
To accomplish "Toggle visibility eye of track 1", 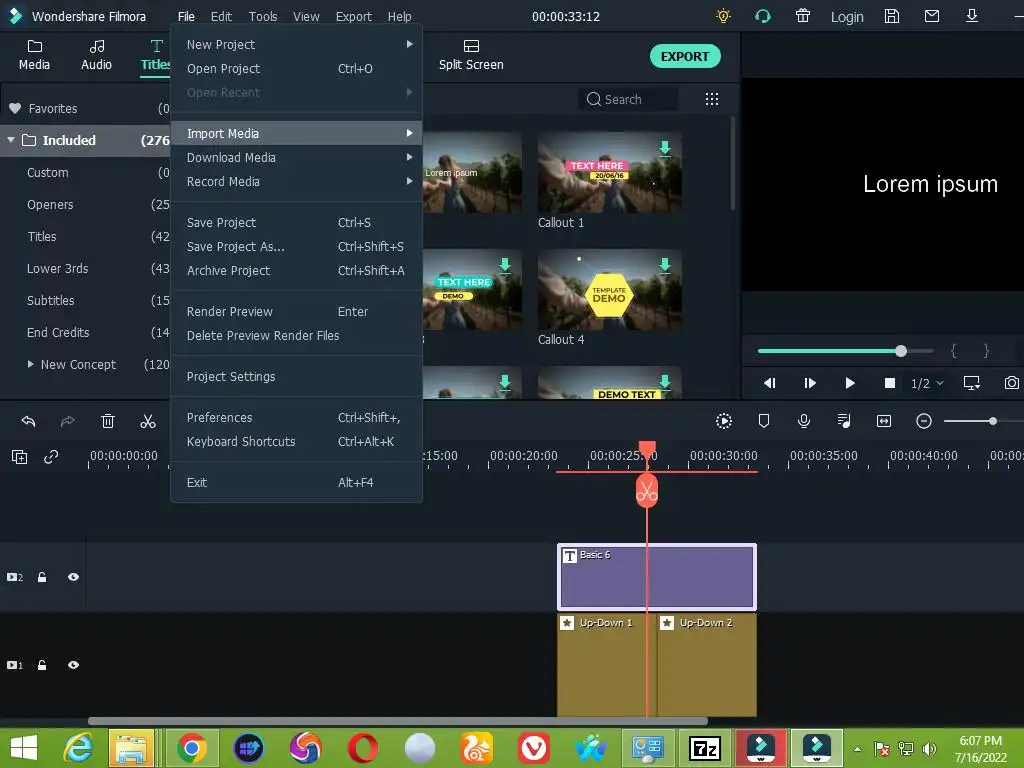I will pyautogui.click(x=73, y=665).
